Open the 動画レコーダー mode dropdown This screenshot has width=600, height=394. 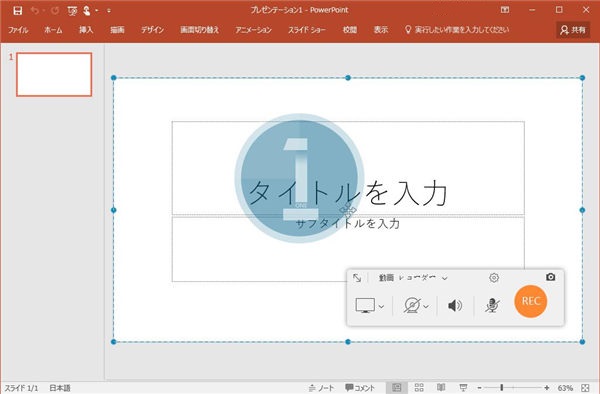click(x=413, y=278)
